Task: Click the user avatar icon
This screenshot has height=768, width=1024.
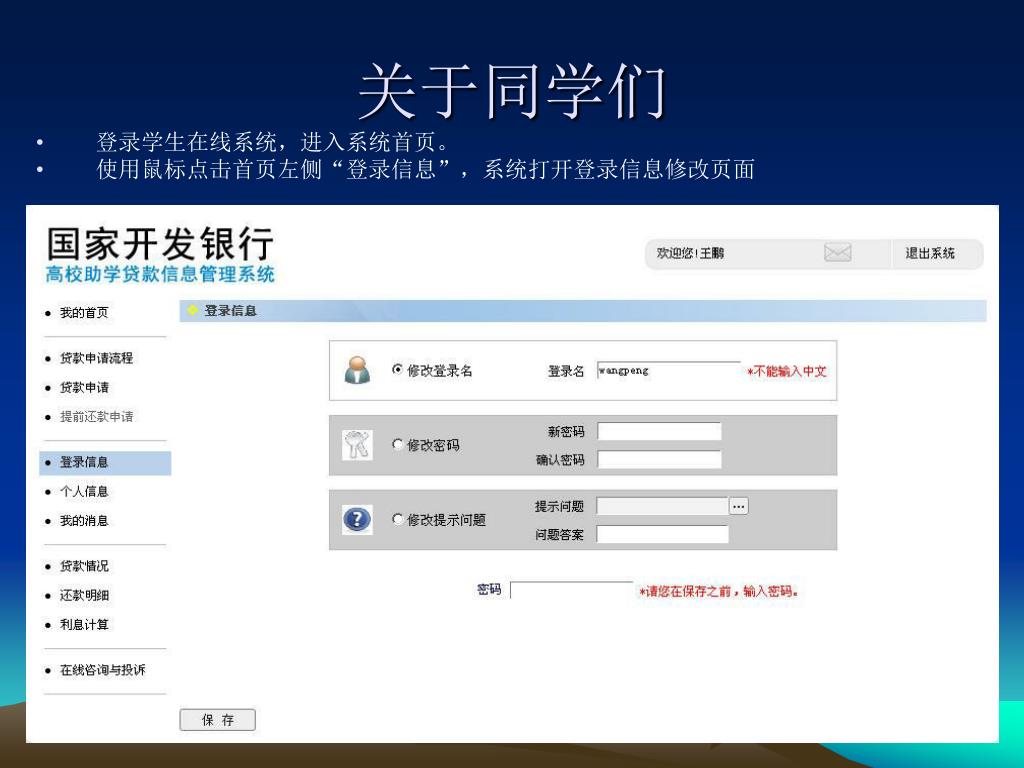Action: point(357,370)
